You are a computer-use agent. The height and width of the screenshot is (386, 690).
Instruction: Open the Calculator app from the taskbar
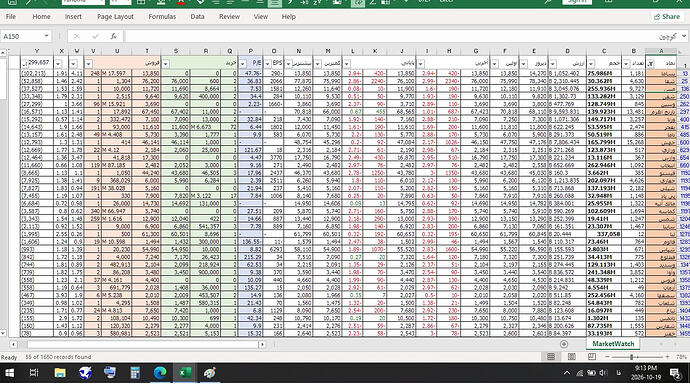tap(135, 373)
